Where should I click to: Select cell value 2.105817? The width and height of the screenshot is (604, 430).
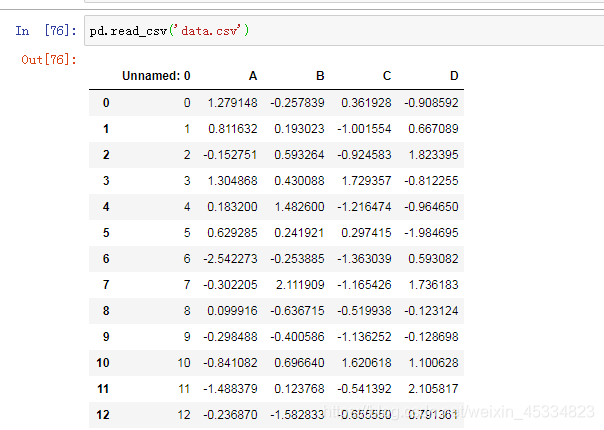pyautogui.click(x=433, y=389)
